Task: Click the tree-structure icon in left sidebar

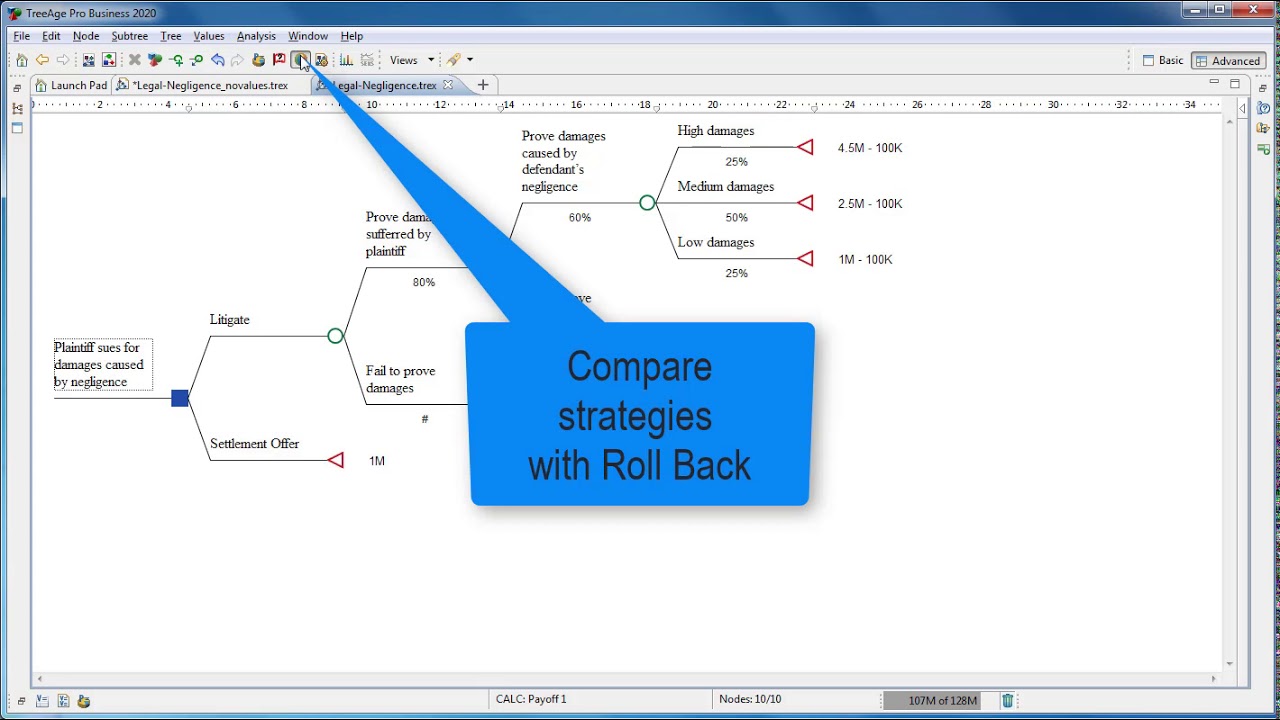Action: pyautogui.click(x=17, y=108)
